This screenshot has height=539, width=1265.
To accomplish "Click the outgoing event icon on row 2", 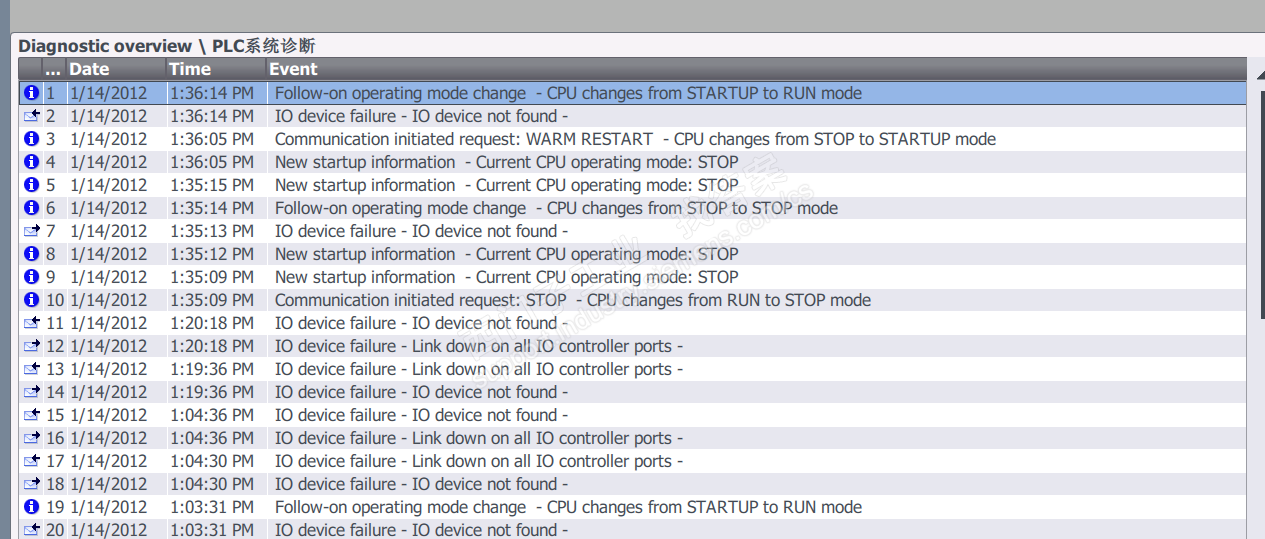I will pyautogui.click(x=31, y=116).
